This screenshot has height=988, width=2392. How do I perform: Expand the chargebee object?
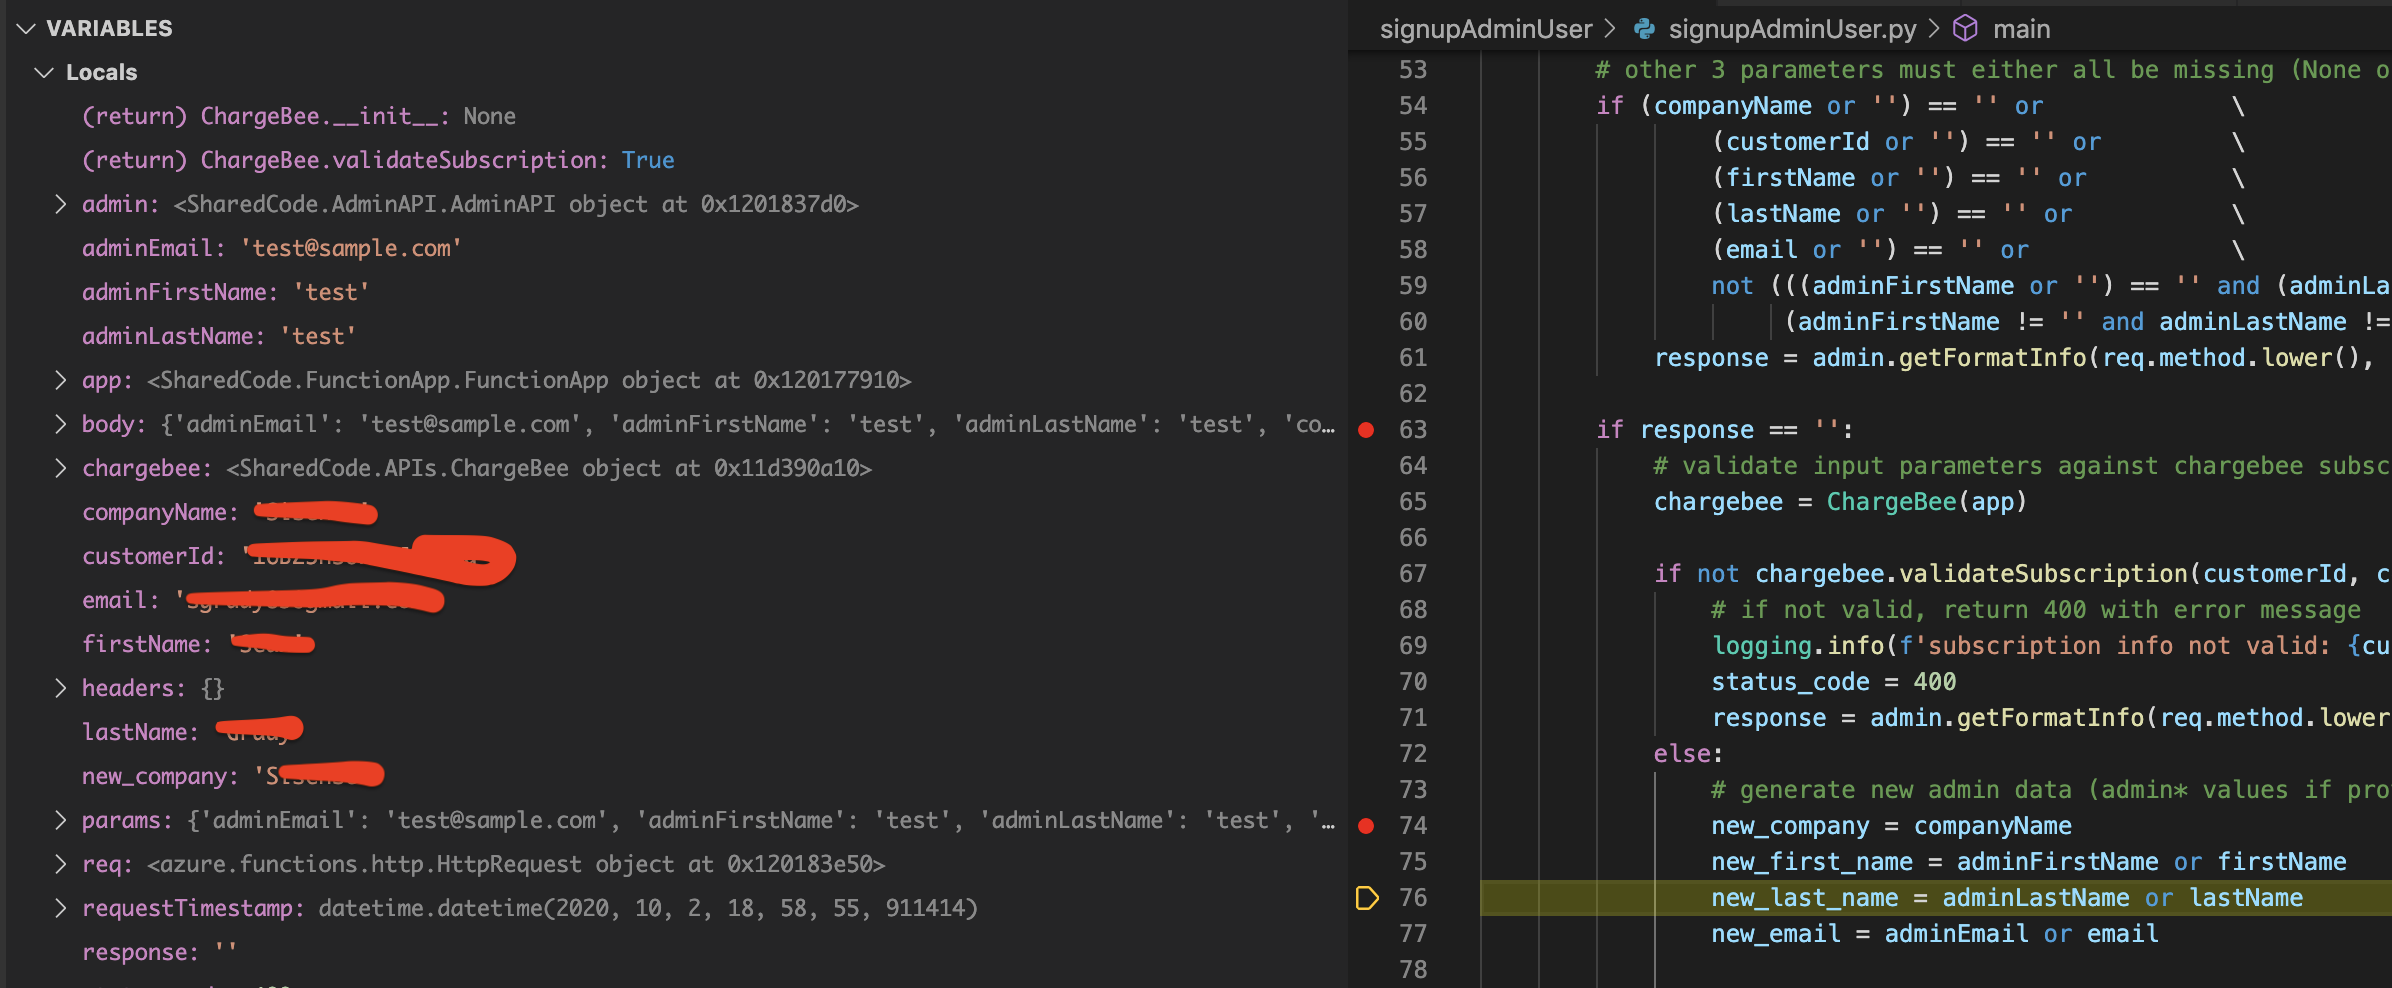pos(60,467)
